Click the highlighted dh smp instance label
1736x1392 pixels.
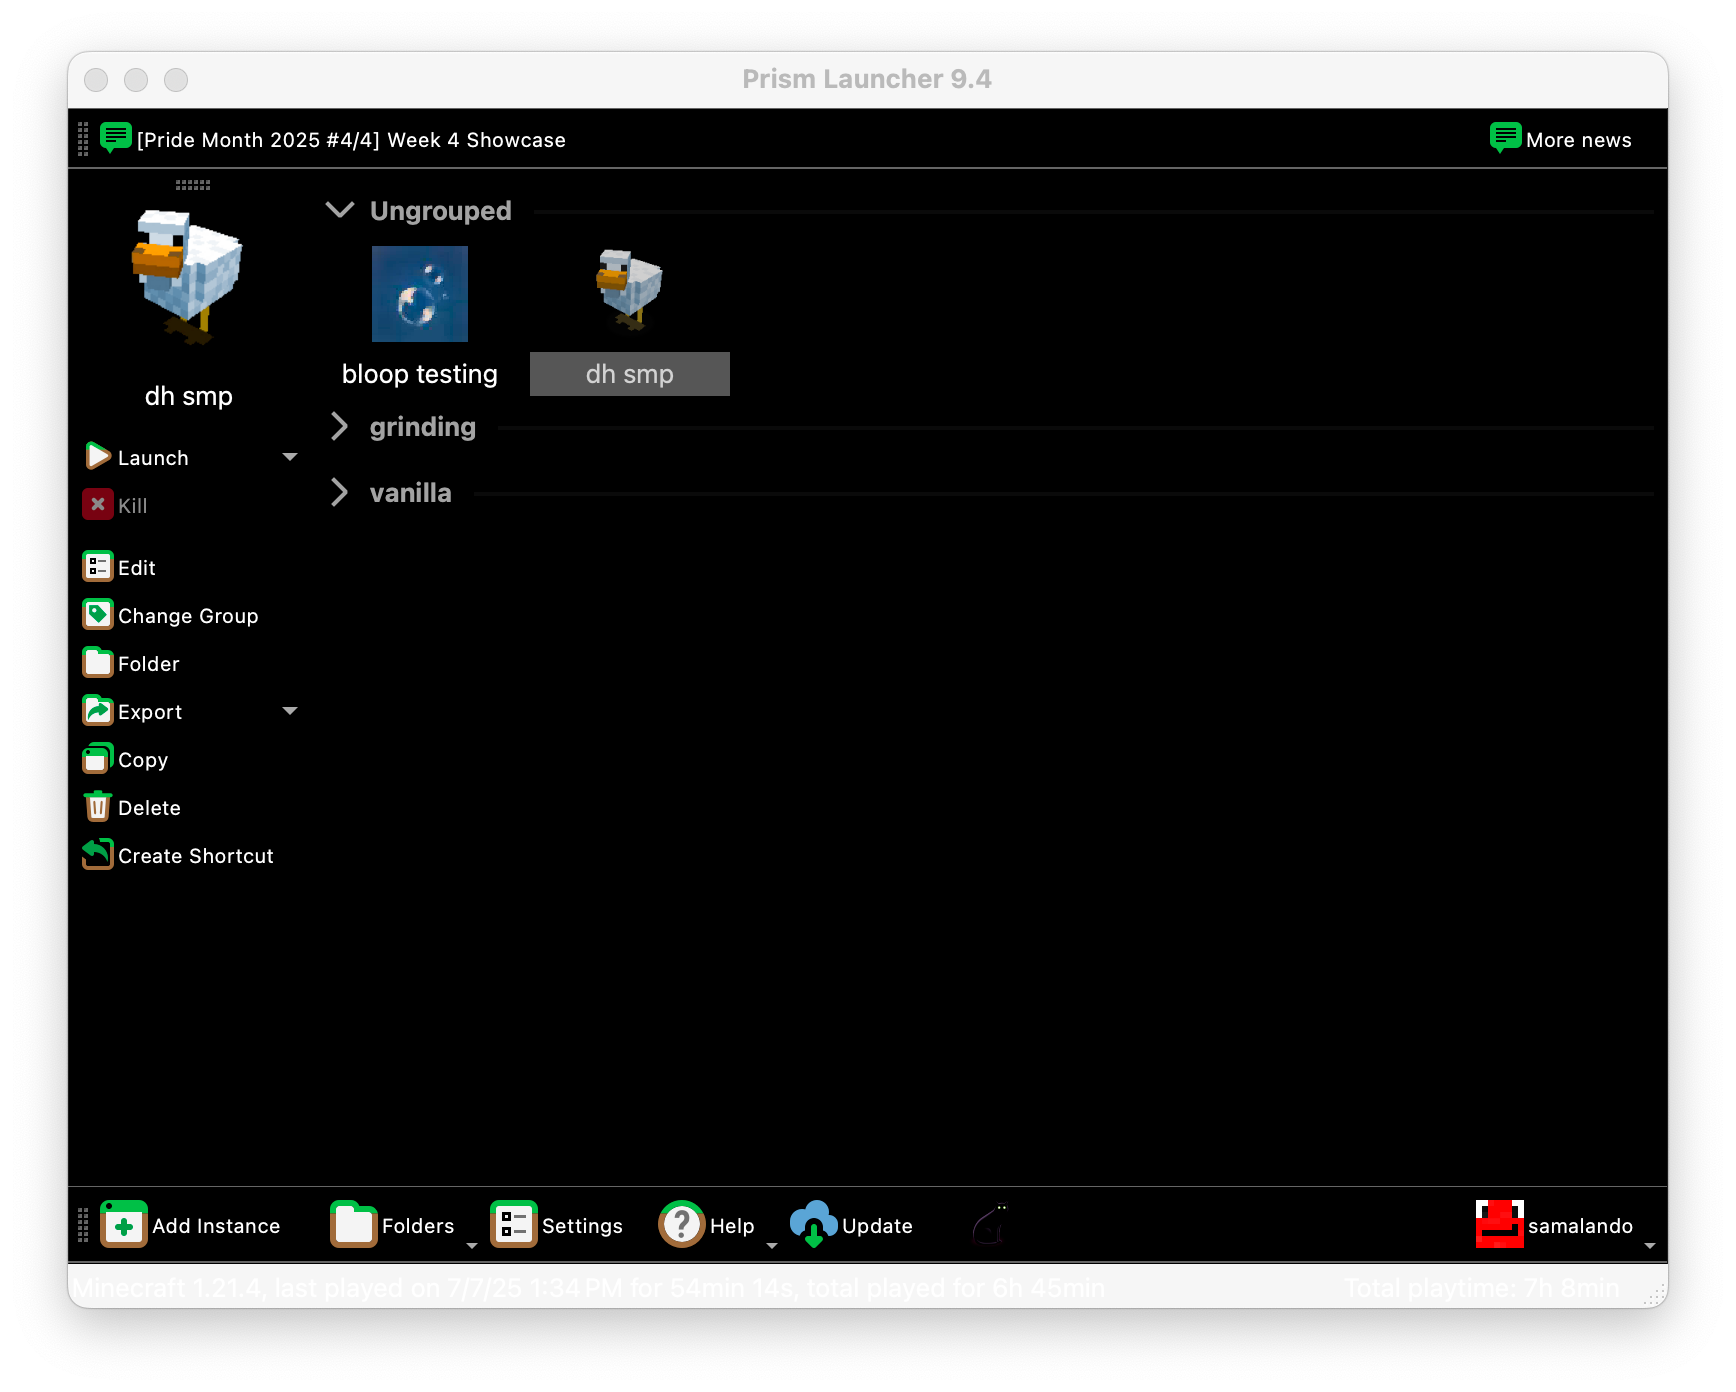coord(630,374)
